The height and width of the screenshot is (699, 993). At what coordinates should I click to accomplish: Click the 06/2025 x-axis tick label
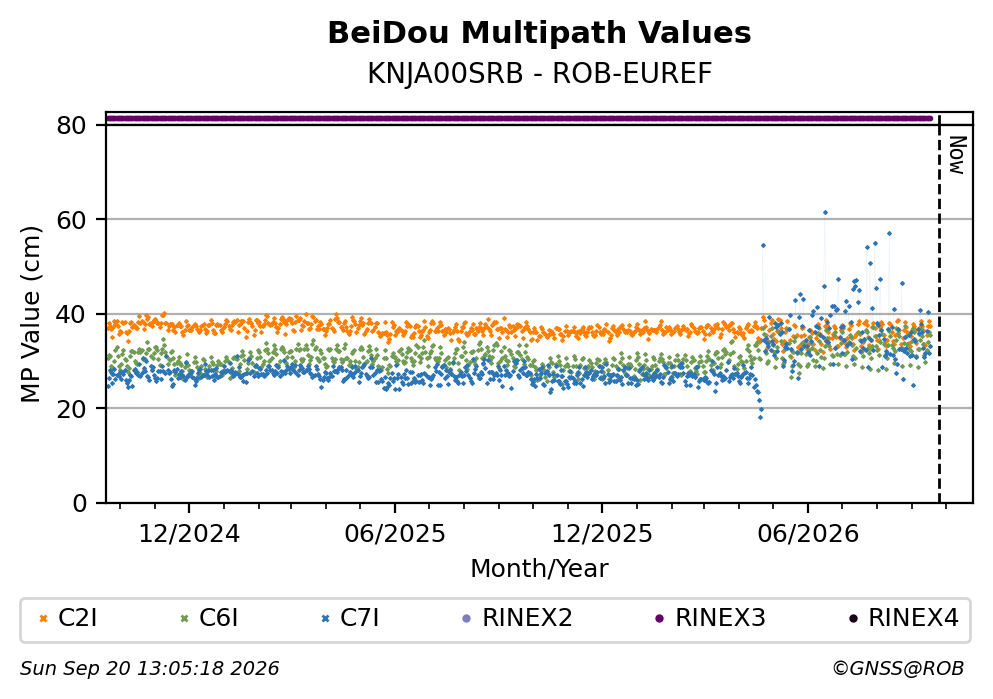pos(395,534)
